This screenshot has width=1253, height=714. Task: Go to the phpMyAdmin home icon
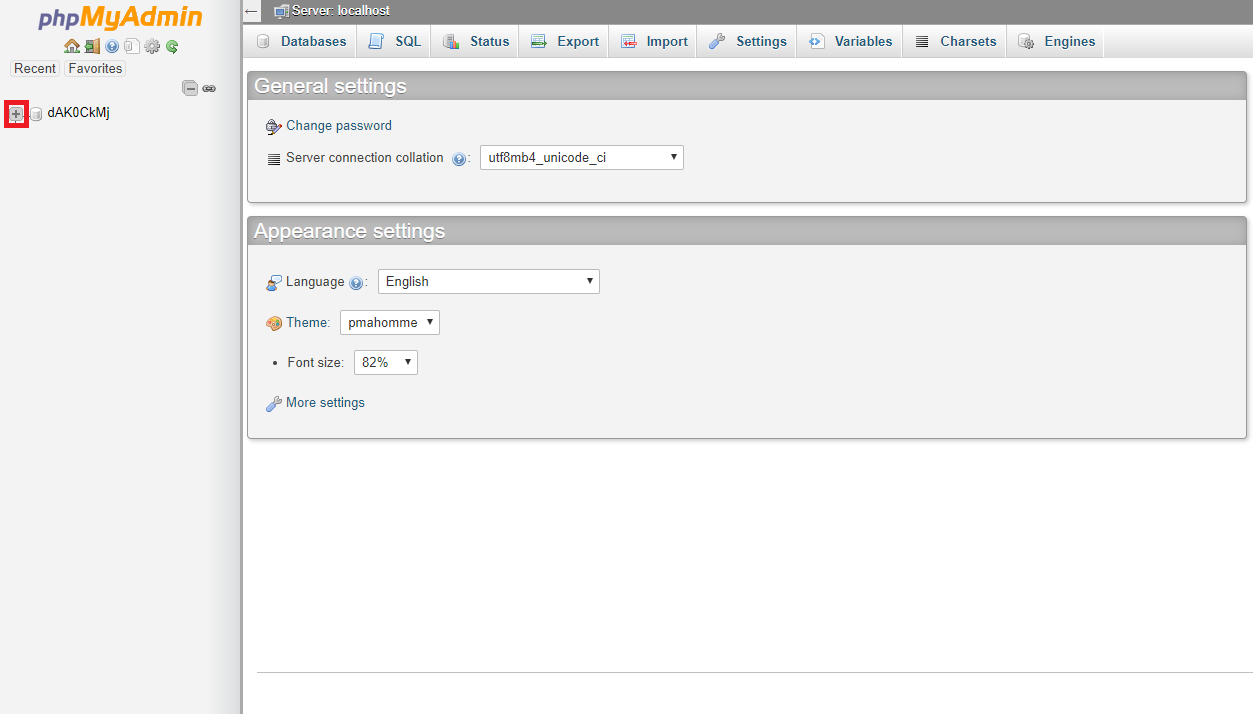click(71, 46)
